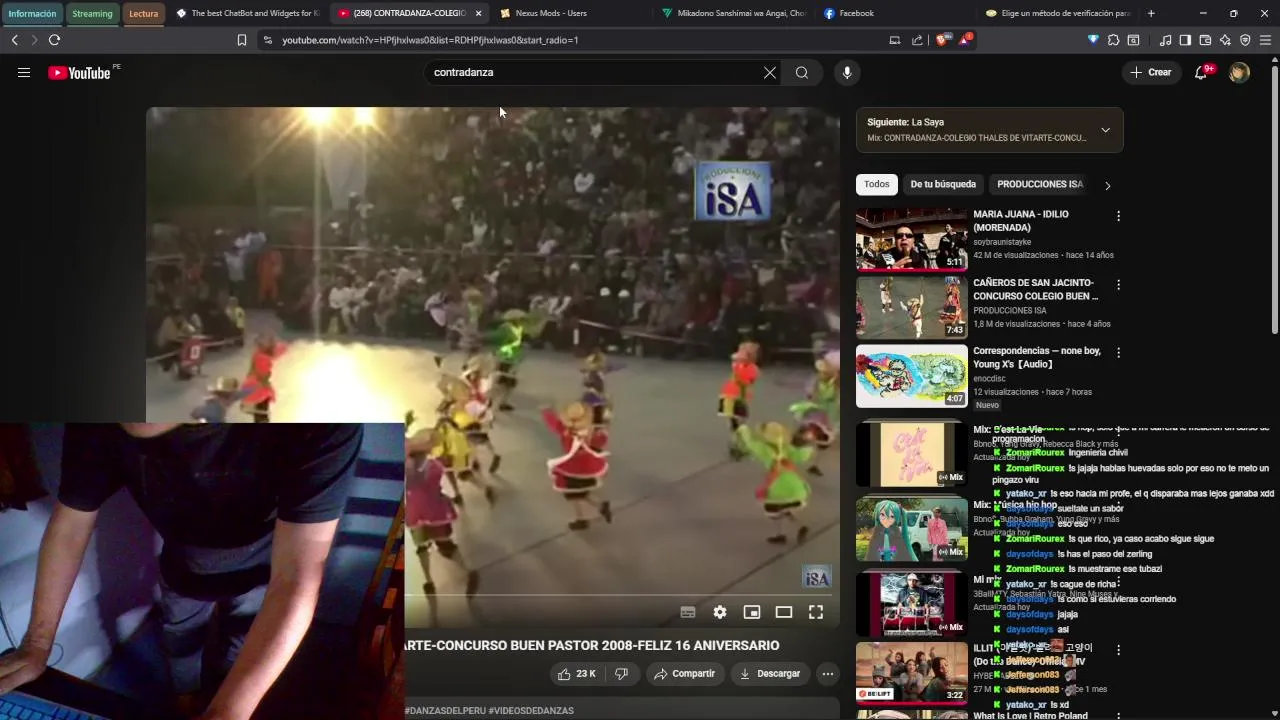
Task: Open the browser main menu
Action: 1265,40
